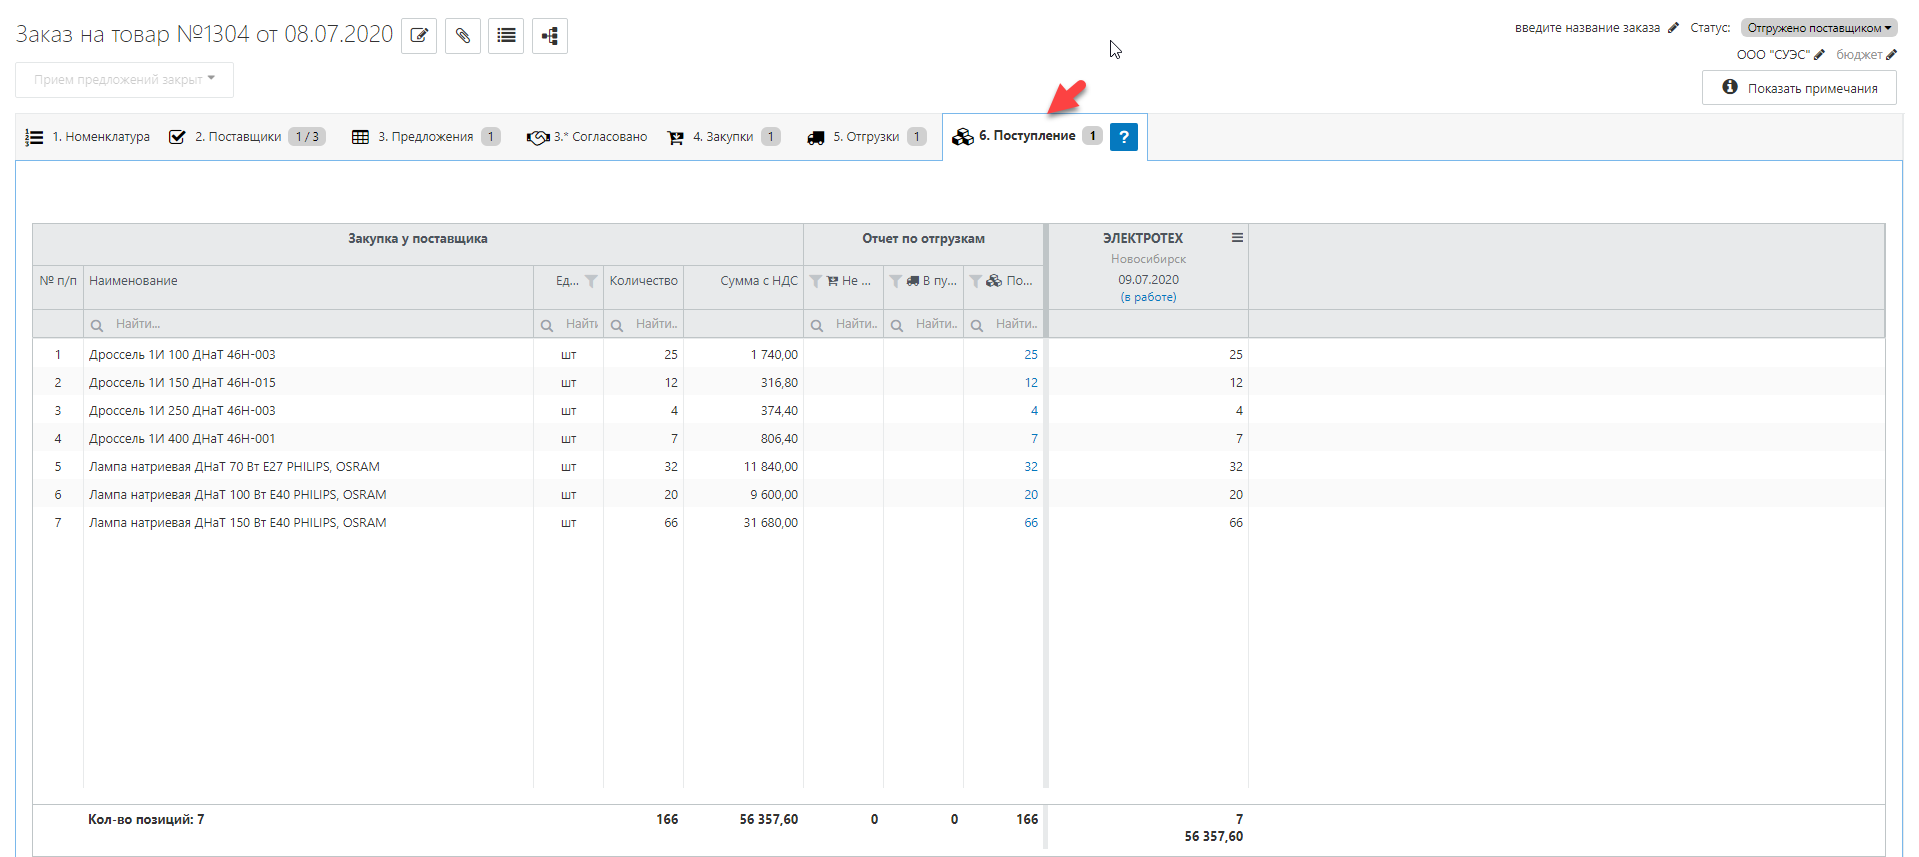Switch to the 1. Номенклатура tab
This screenshot has height=857, width=1919.
(89, 137)
